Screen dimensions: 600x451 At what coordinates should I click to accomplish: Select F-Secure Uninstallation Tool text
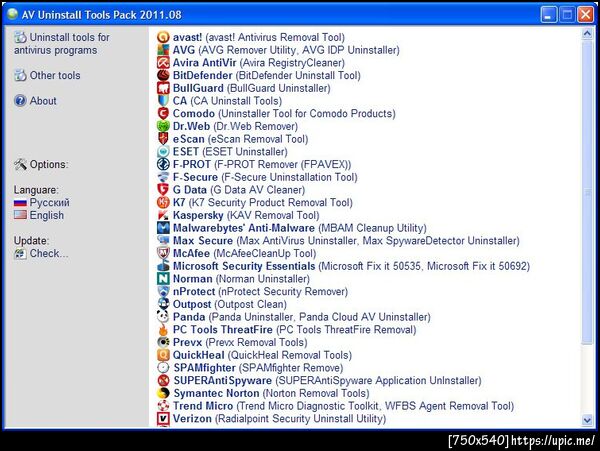(289, 177)
